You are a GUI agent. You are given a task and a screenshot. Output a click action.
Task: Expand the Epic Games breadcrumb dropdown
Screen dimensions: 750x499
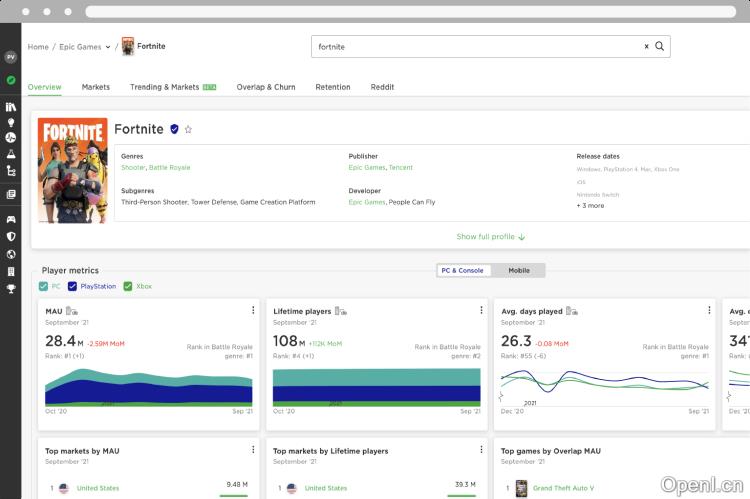tap(107, 47)
